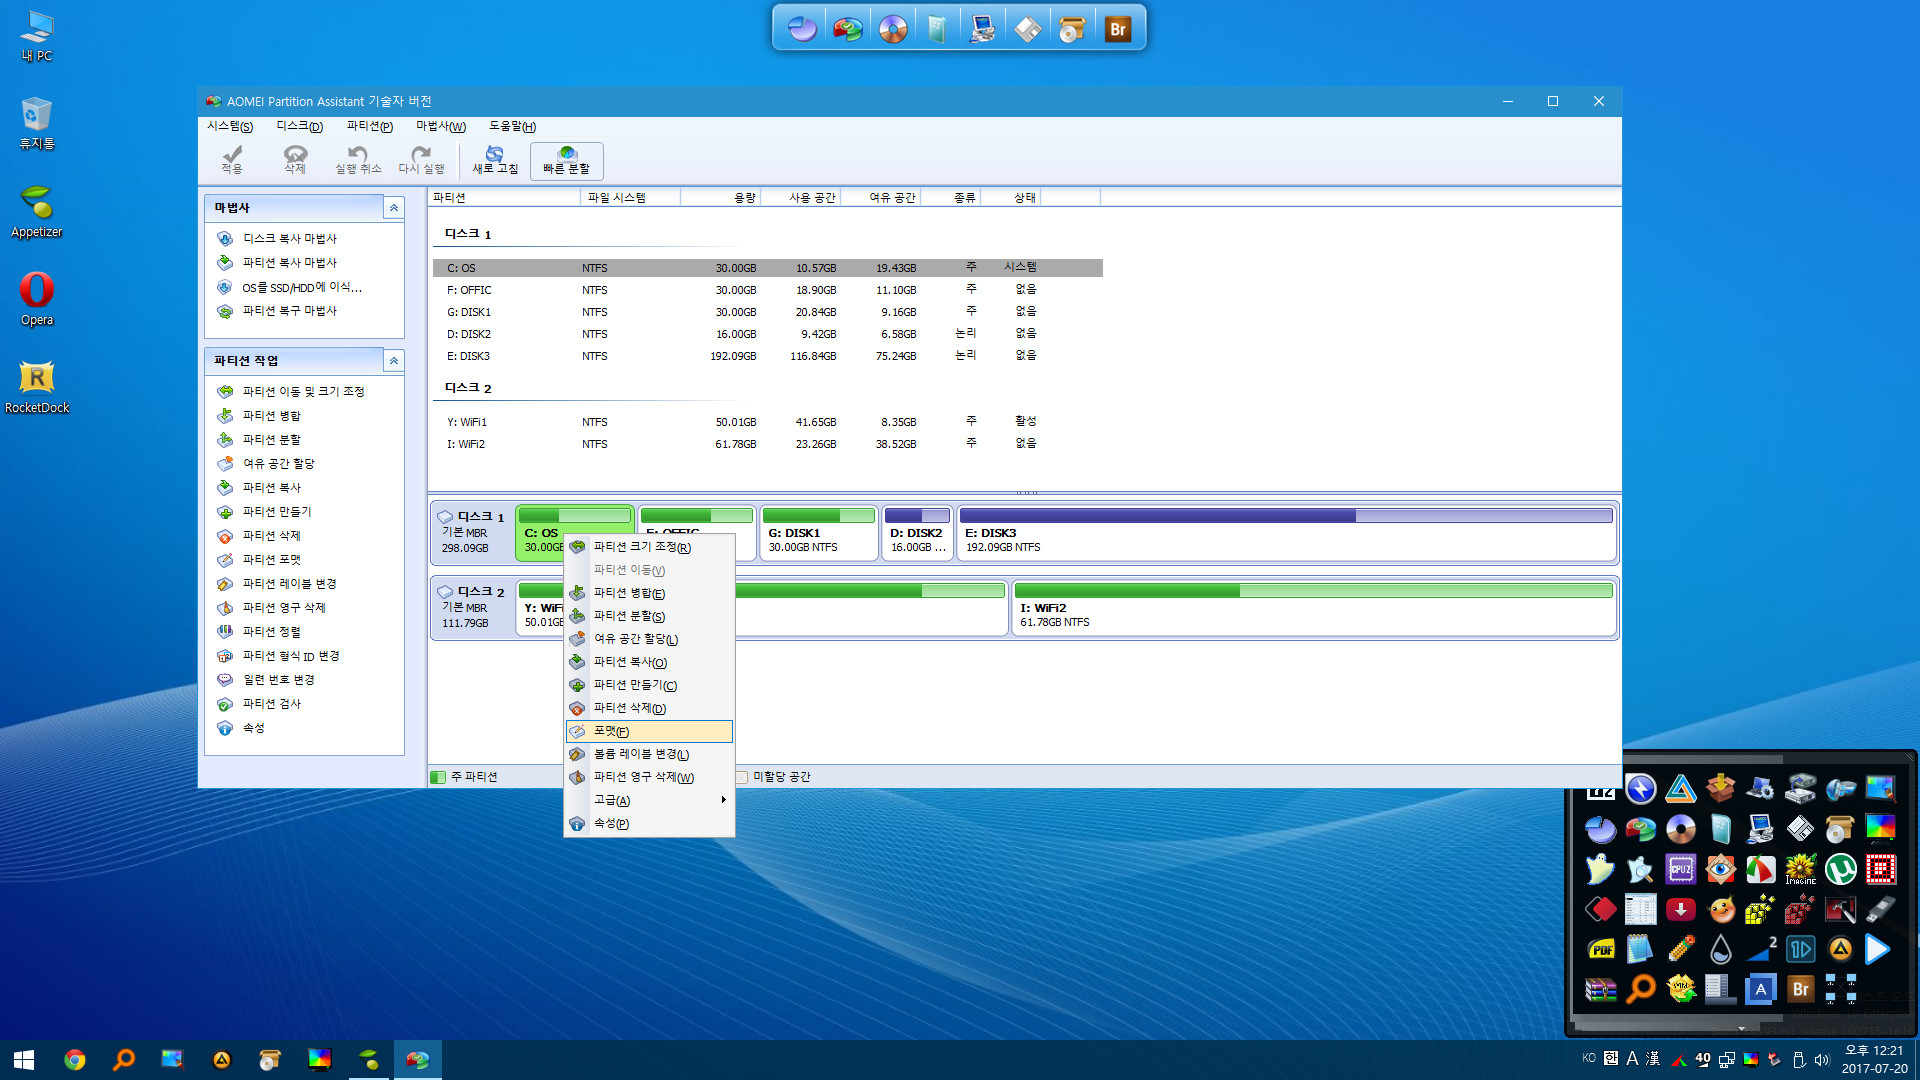Select 파티션 포맷 in the sidebar
Image resolution: width=1920 pixels, height=1080 pixels.
point(271,559)
